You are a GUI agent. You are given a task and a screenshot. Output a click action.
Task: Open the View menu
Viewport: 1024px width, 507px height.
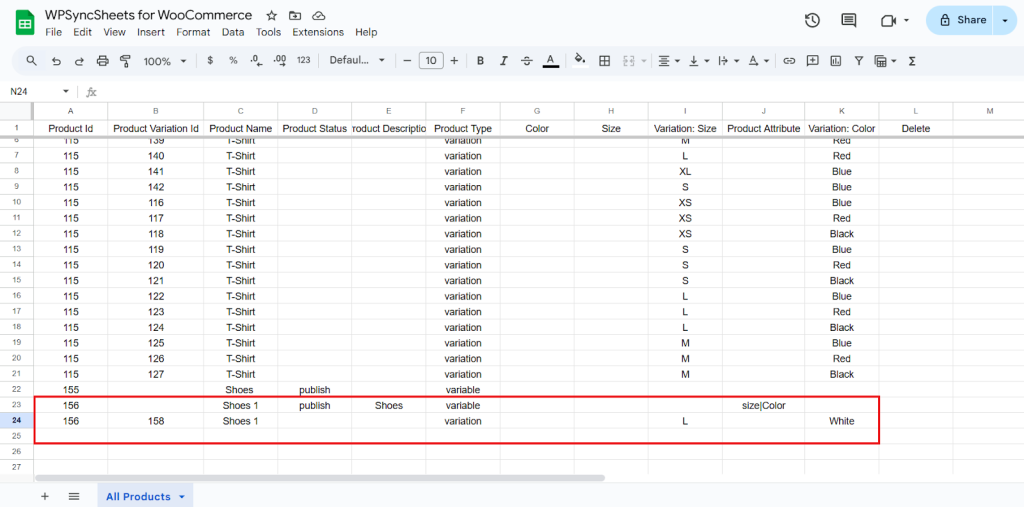click(114, 32)
